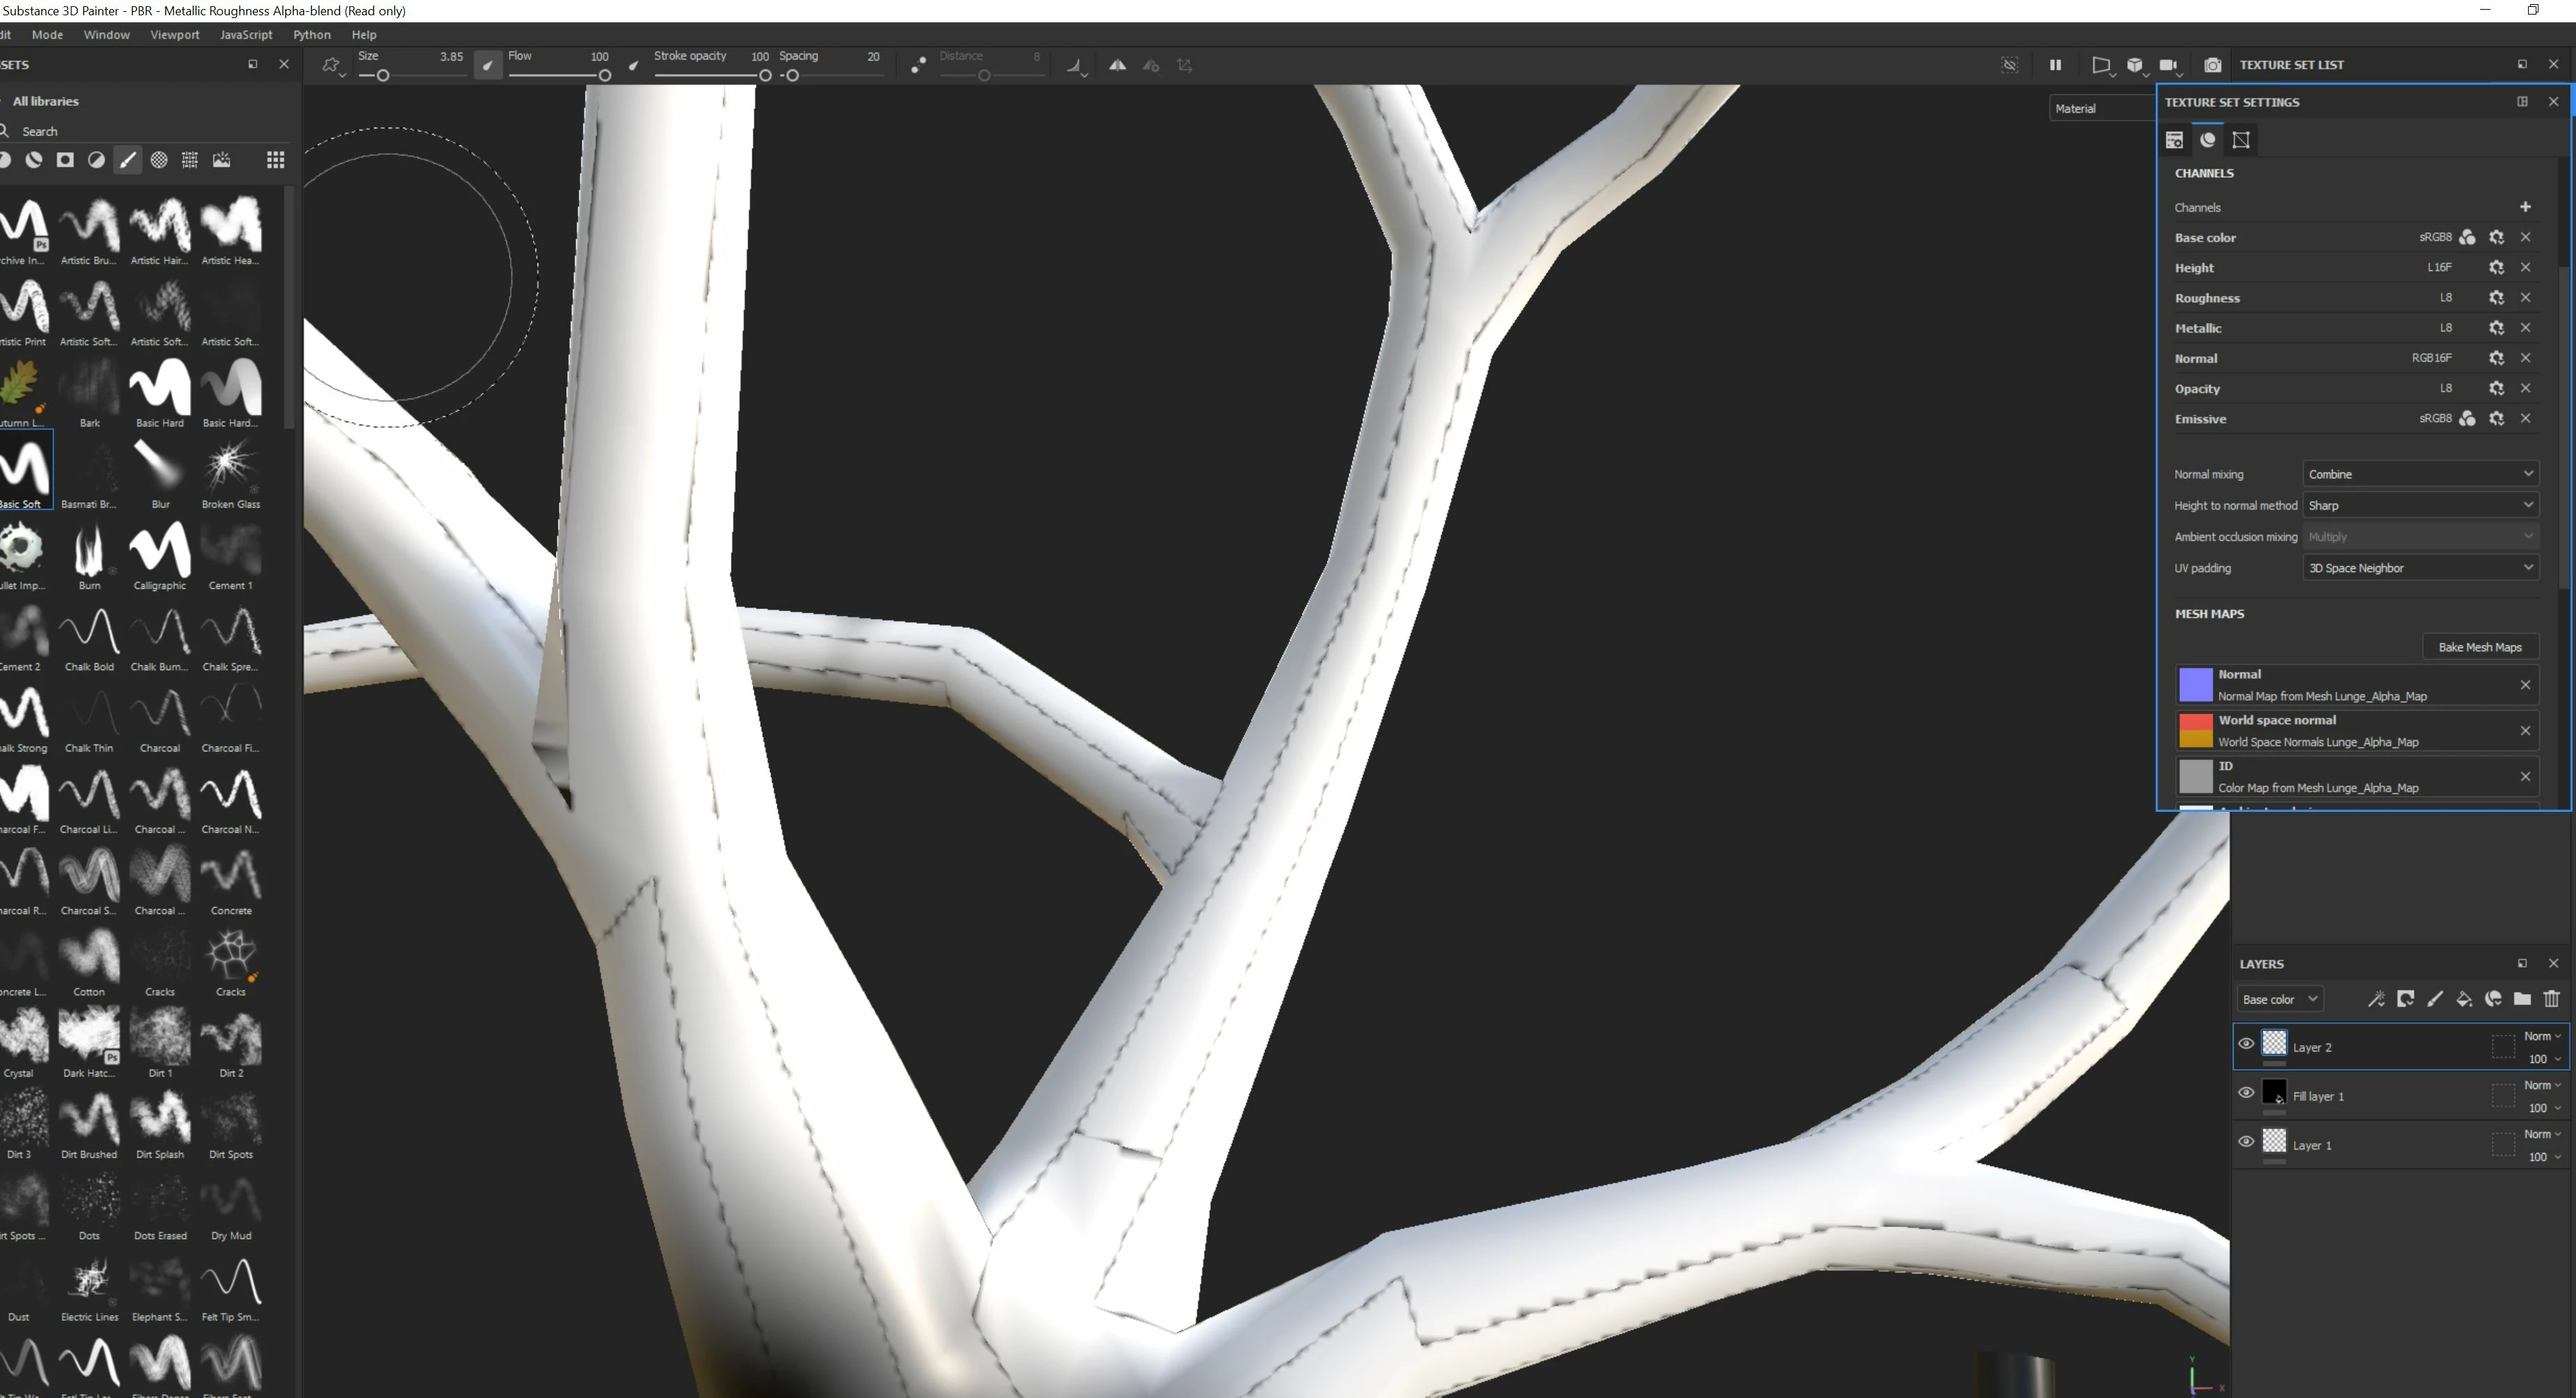The image size is (2576, 1398).
Task: Add a paint layer with brush icon
Action: (2435, 999)
